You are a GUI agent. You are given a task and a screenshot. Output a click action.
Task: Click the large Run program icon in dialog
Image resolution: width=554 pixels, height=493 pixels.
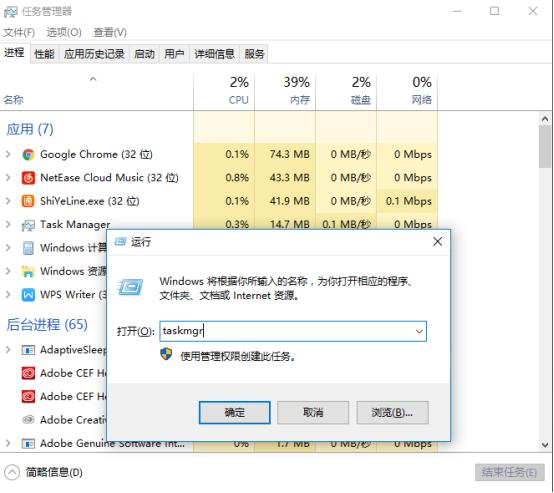click(x=130, y=287)
